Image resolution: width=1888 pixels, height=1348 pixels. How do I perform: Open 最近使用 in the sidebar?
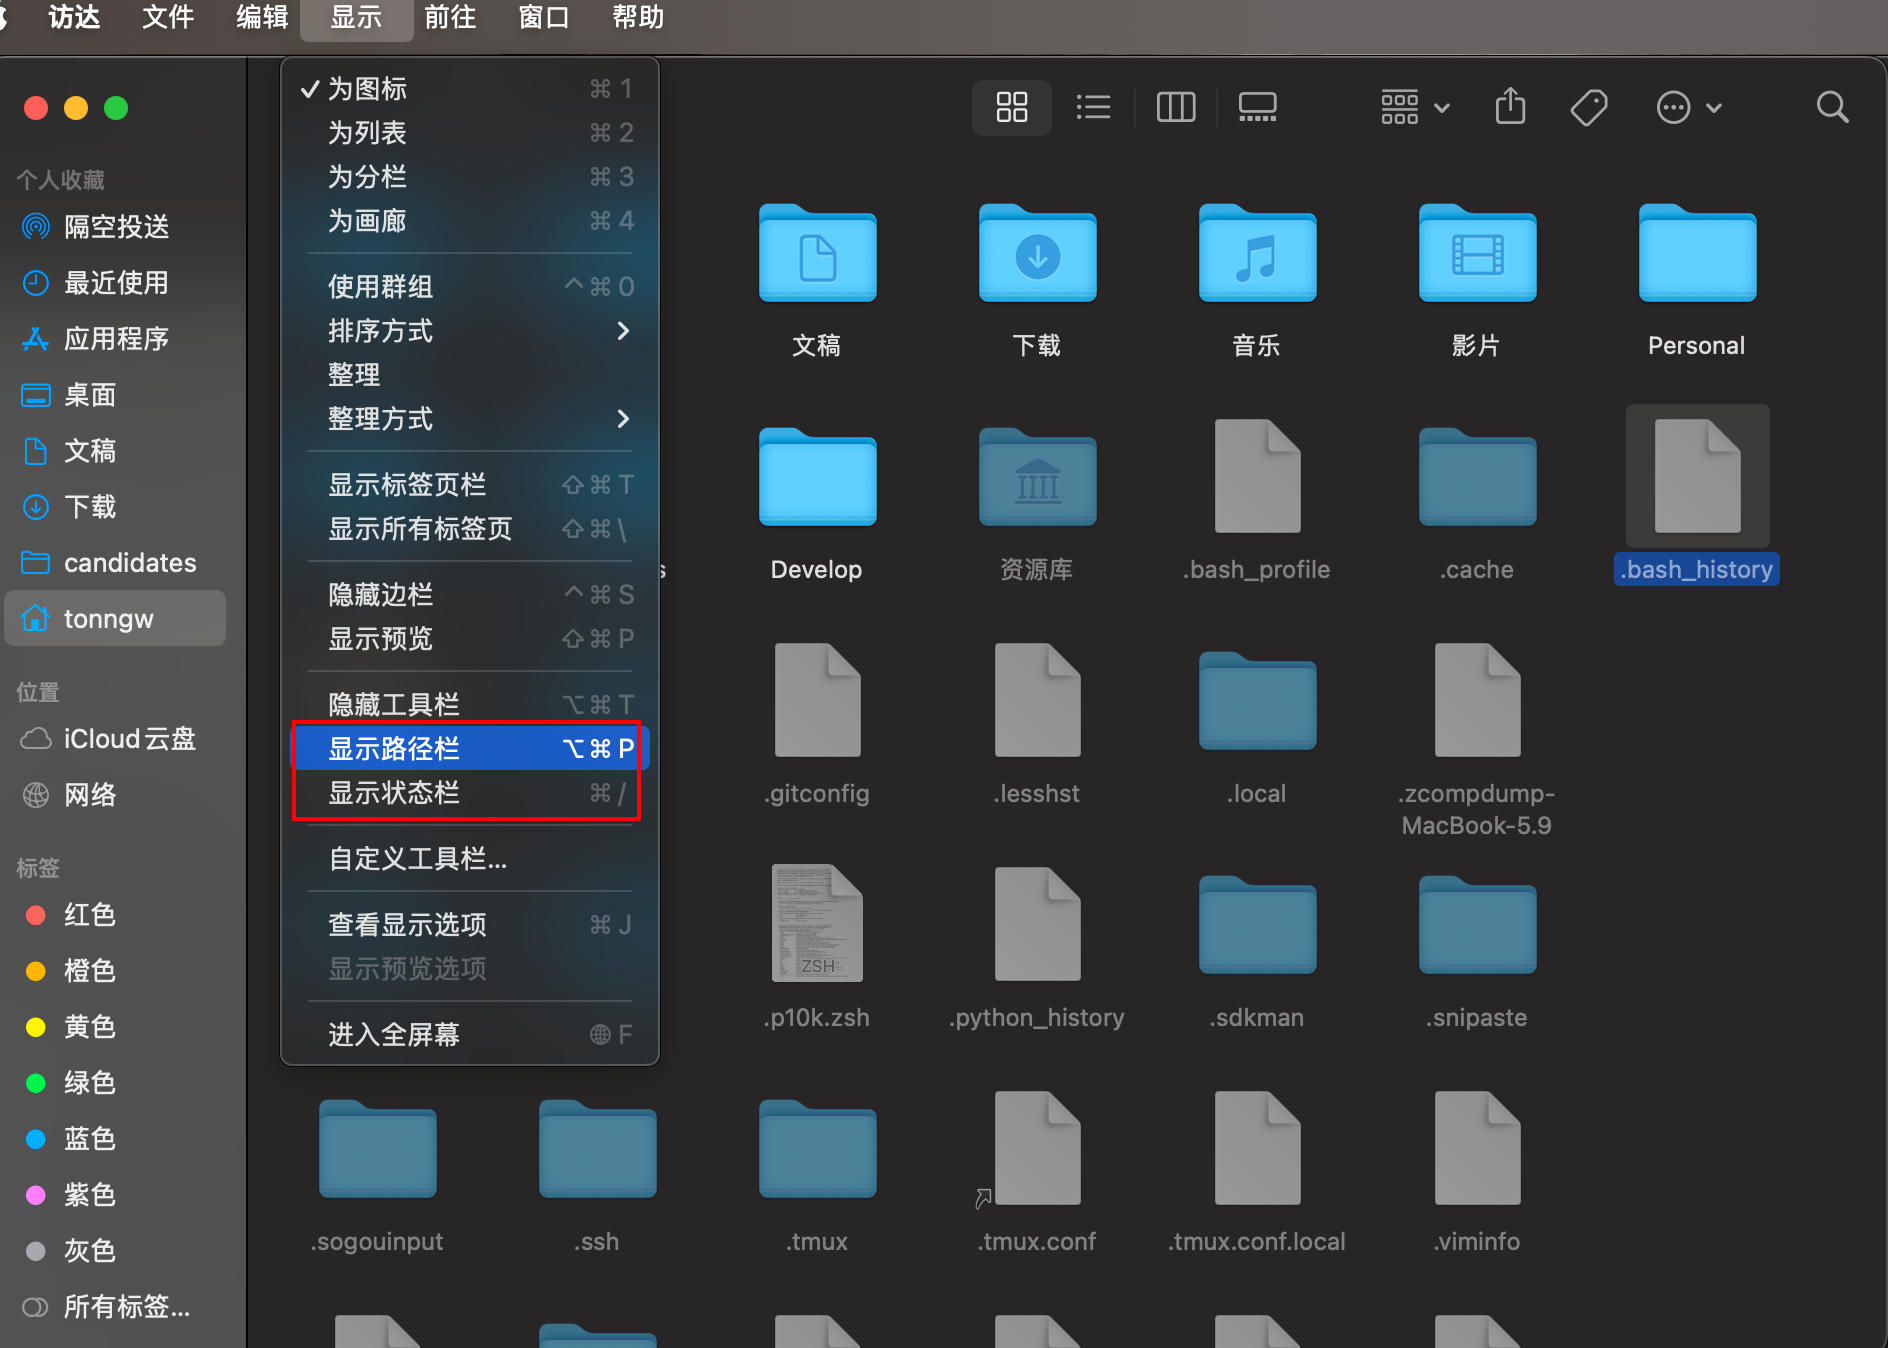[x=116, y=283]
